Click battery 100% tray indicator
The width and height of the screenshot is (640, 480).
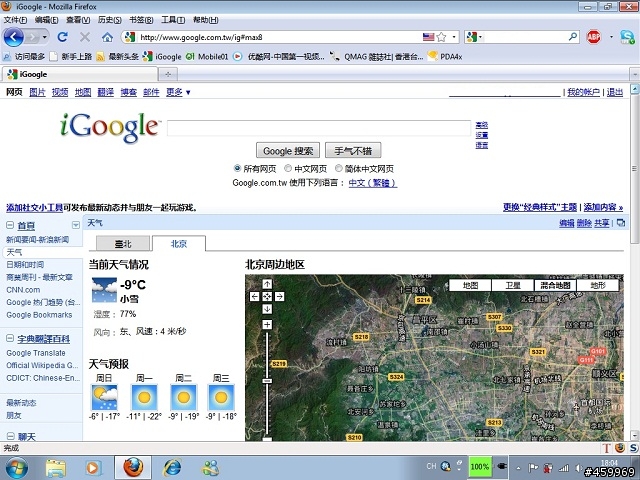click(480, 467)
